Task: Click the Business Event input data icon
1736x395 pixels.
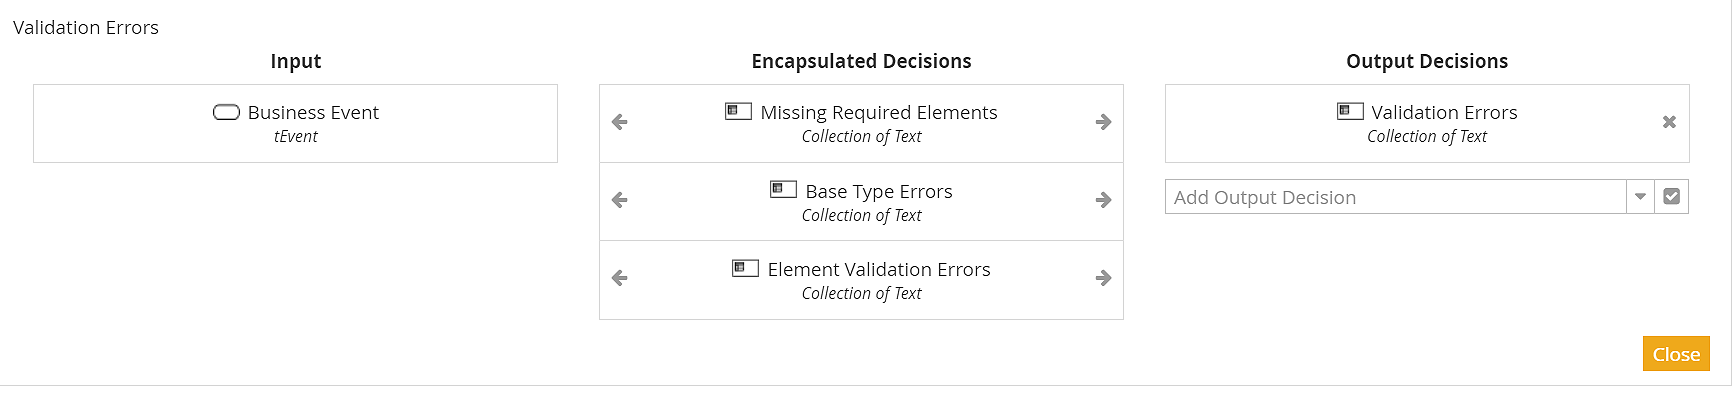Action: (226, 112)
